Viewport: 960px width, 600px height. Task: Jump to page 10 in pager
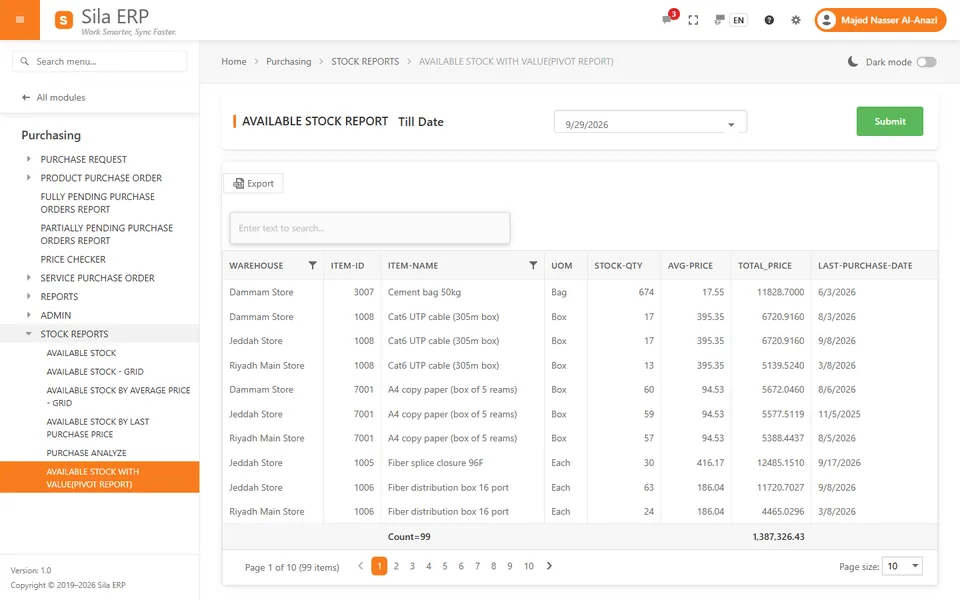click(x=529, y=566)
